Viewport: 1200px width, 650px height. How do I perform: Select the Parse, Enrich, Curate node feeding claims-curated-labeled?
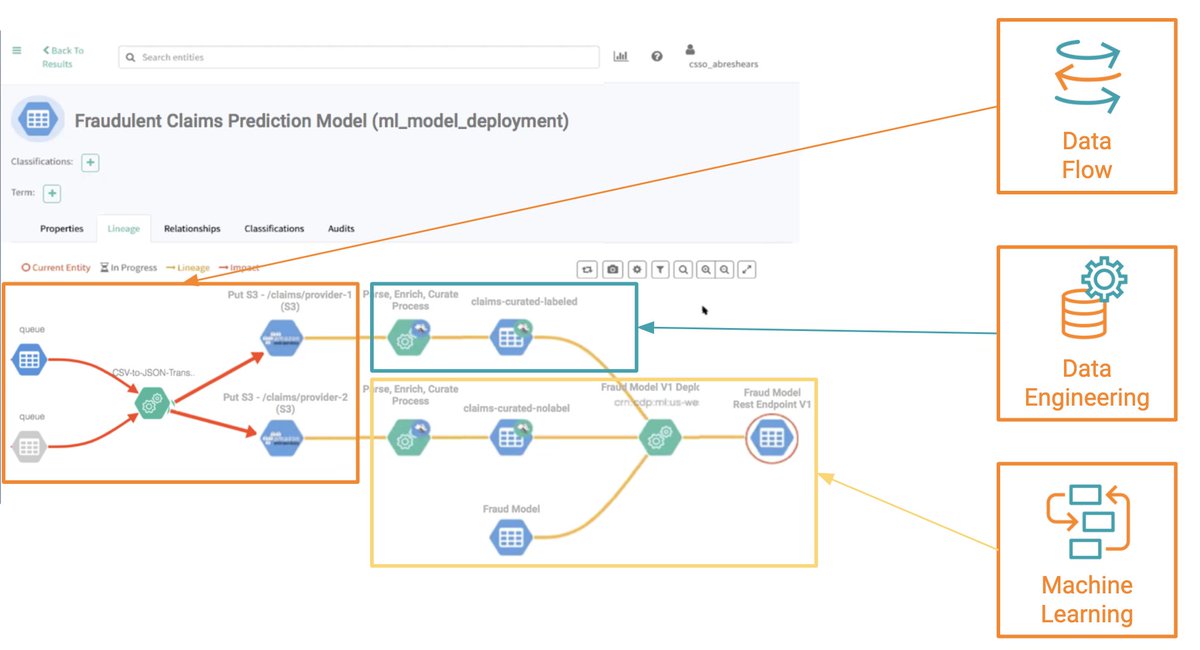point(407,338)
